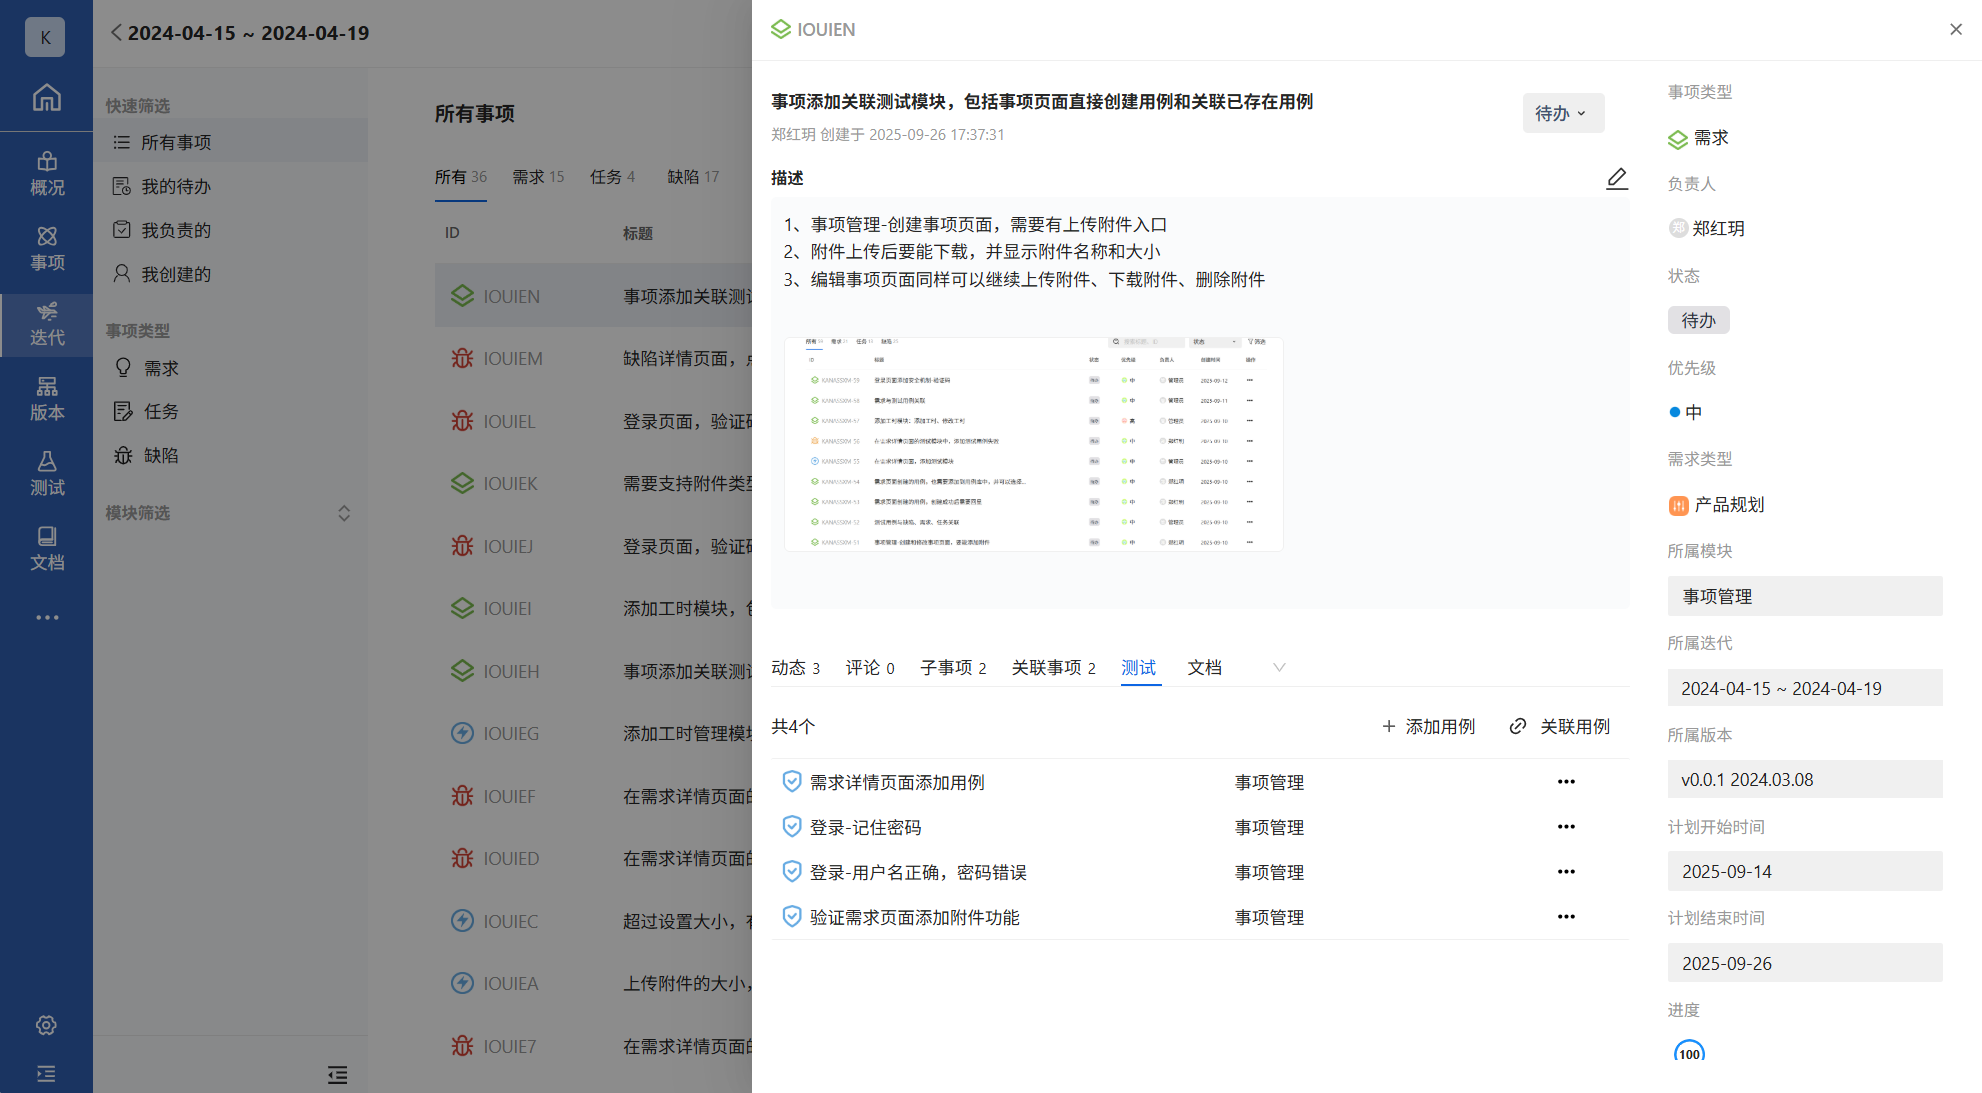Click 添加用例 button

1428,726
